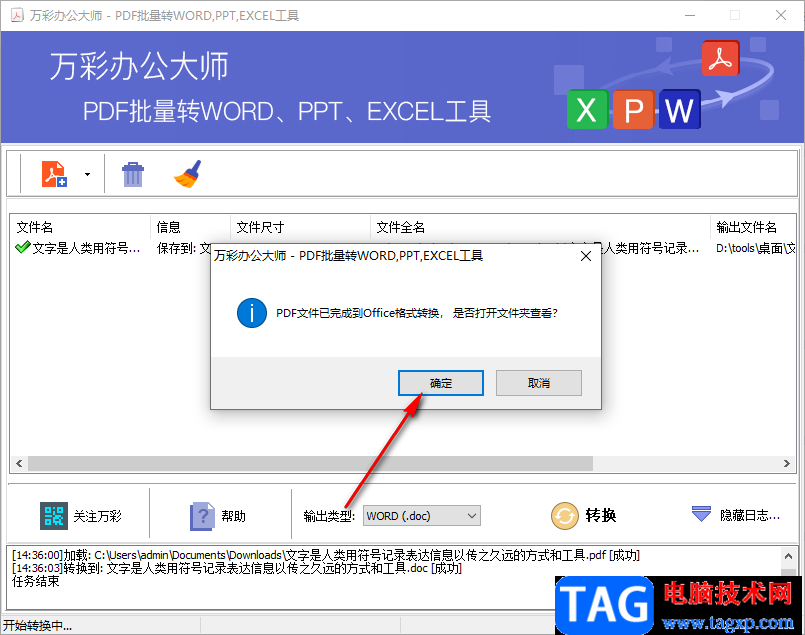Click the orange 转换 convert icon

[565, 515]
